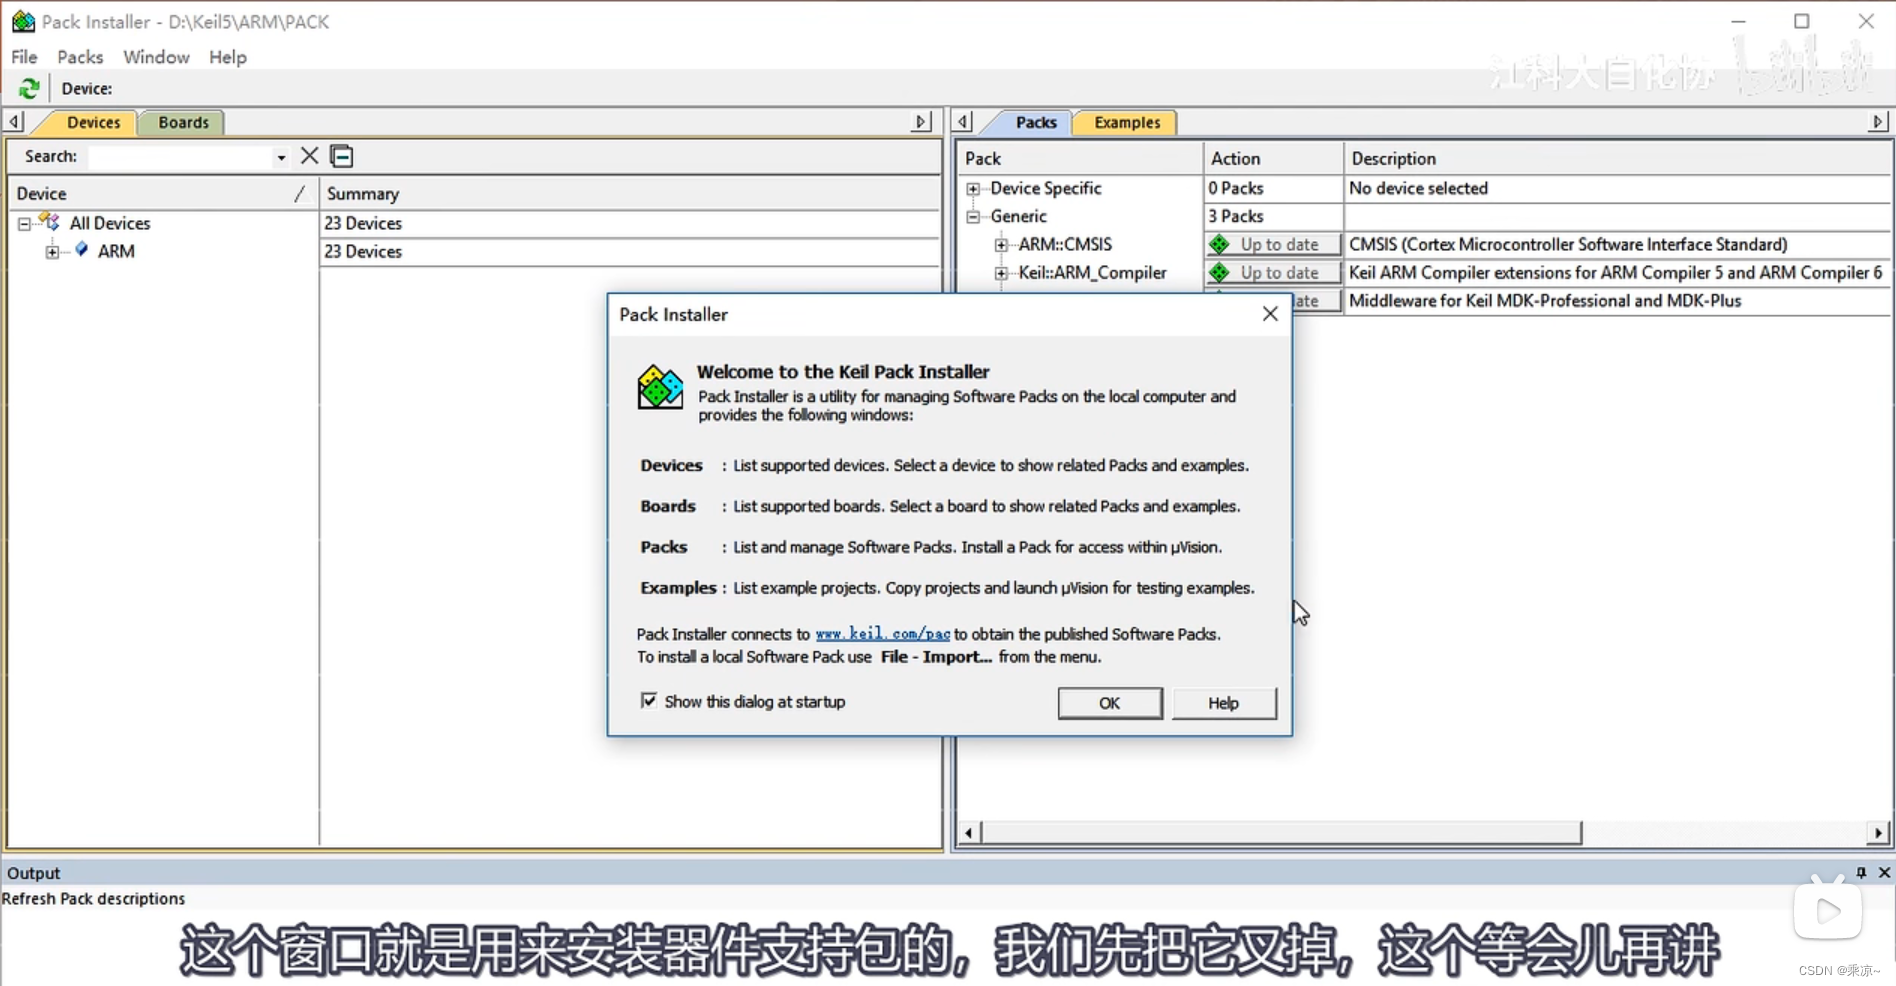Click 'Refresh Pack descriptions' output line

93,898
